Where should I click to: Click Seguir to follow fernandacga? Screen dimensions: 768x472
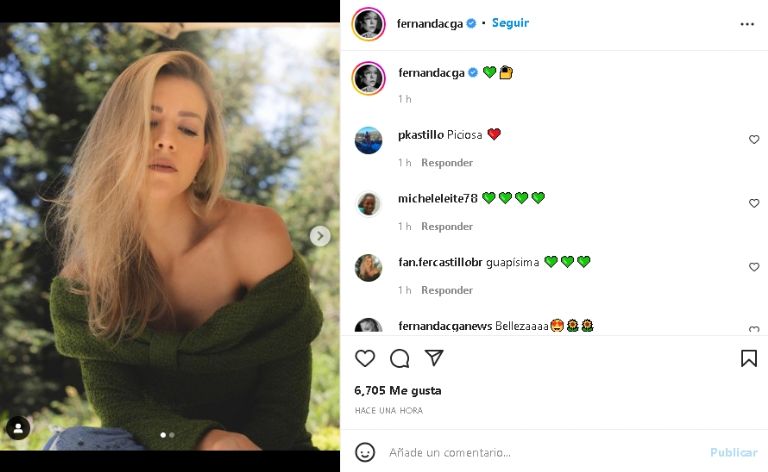(x=510, y=22)
